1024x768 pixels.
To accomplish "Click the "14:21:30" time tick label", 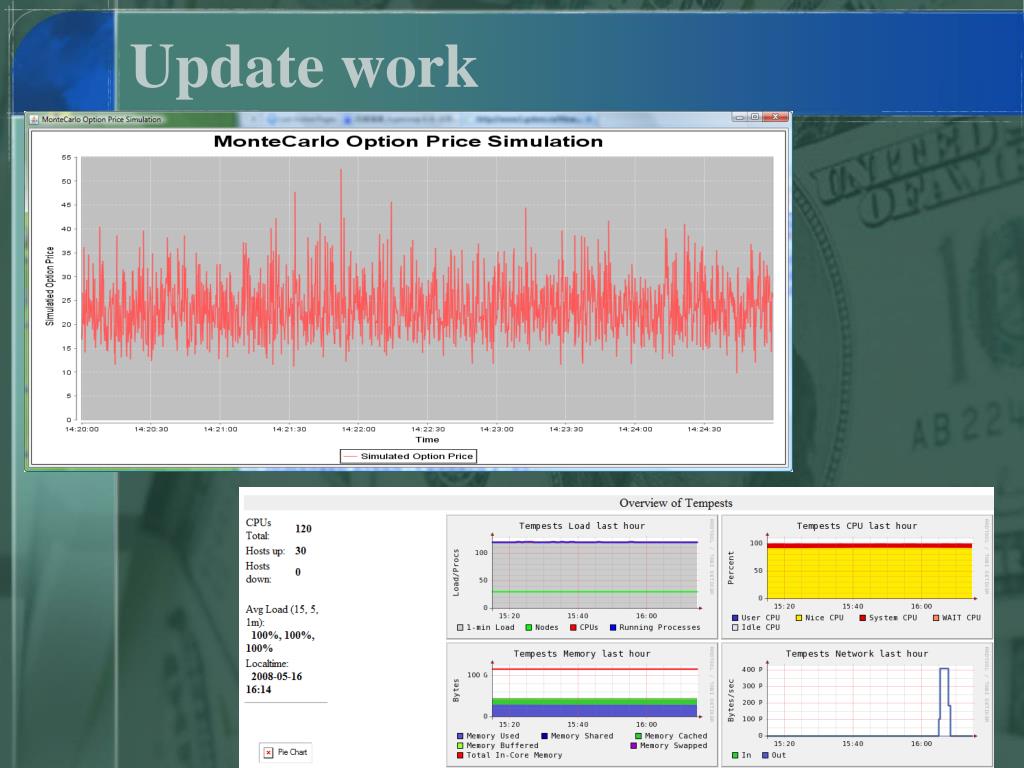I will pos(289,430).
